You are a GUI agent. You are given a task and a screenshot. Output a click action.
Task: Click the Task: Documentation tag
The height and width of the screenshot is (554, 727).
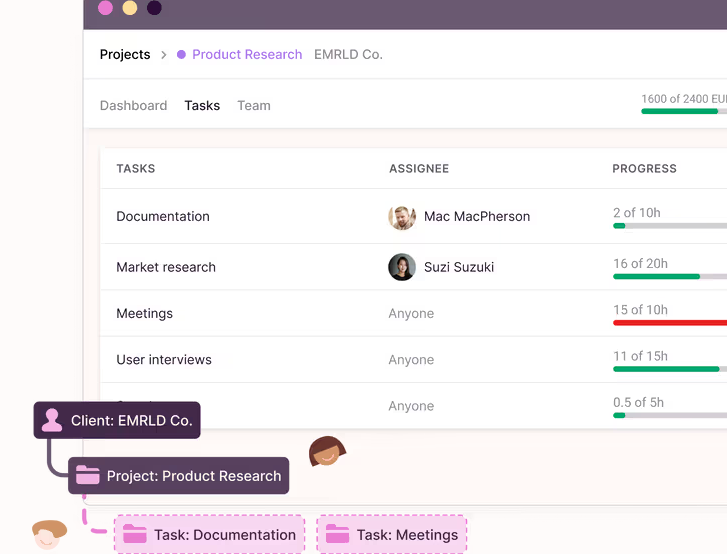(x=210, y=534)
